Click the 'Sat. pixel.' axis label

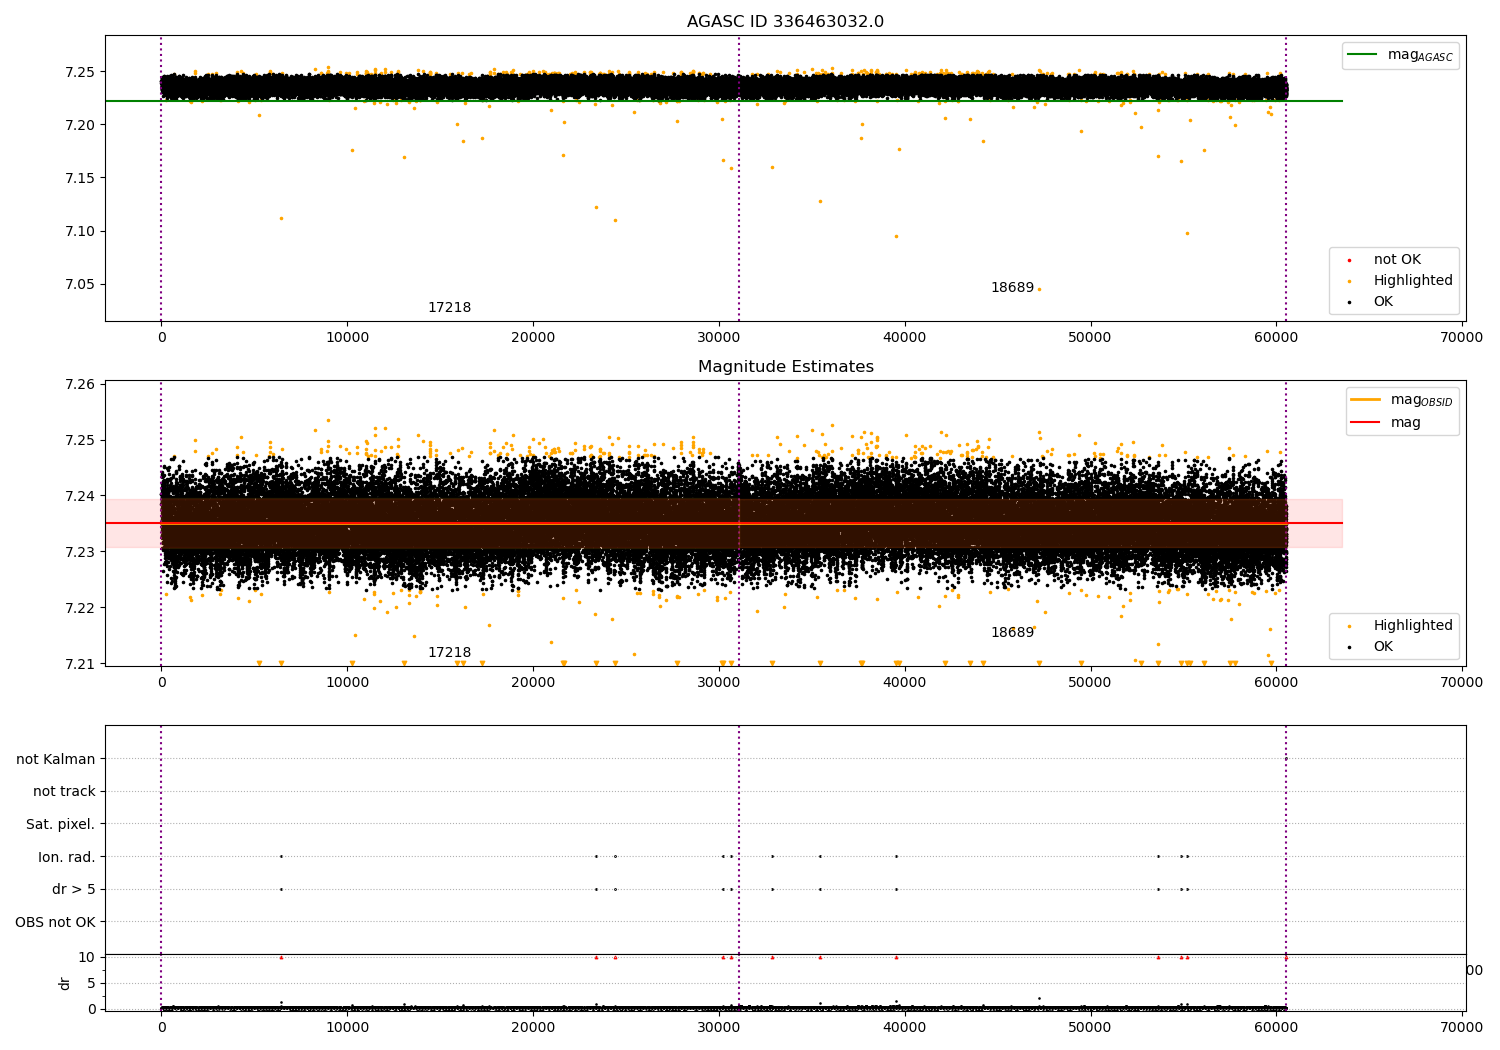pos(61,825)
